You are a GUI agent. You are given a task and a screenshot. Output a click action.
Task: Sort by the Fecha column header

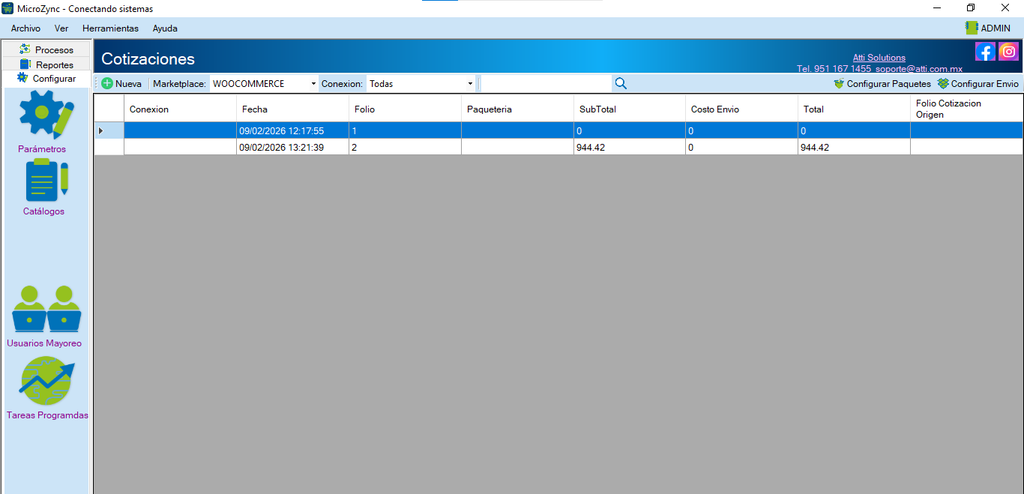click(x=293, y=109)
